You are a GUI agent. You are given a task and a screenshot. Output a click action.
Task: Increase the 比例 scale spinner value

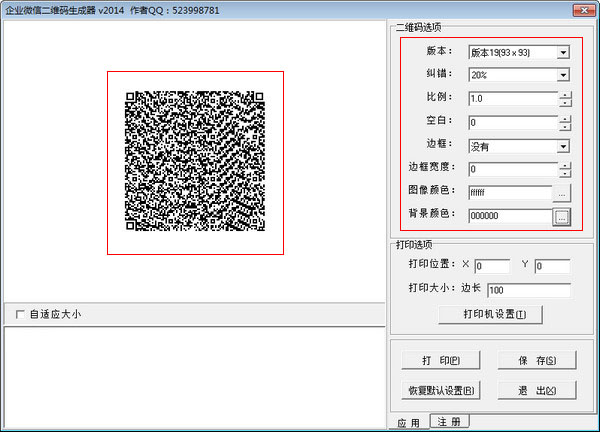pyautogui.click(x=565, y=95)
